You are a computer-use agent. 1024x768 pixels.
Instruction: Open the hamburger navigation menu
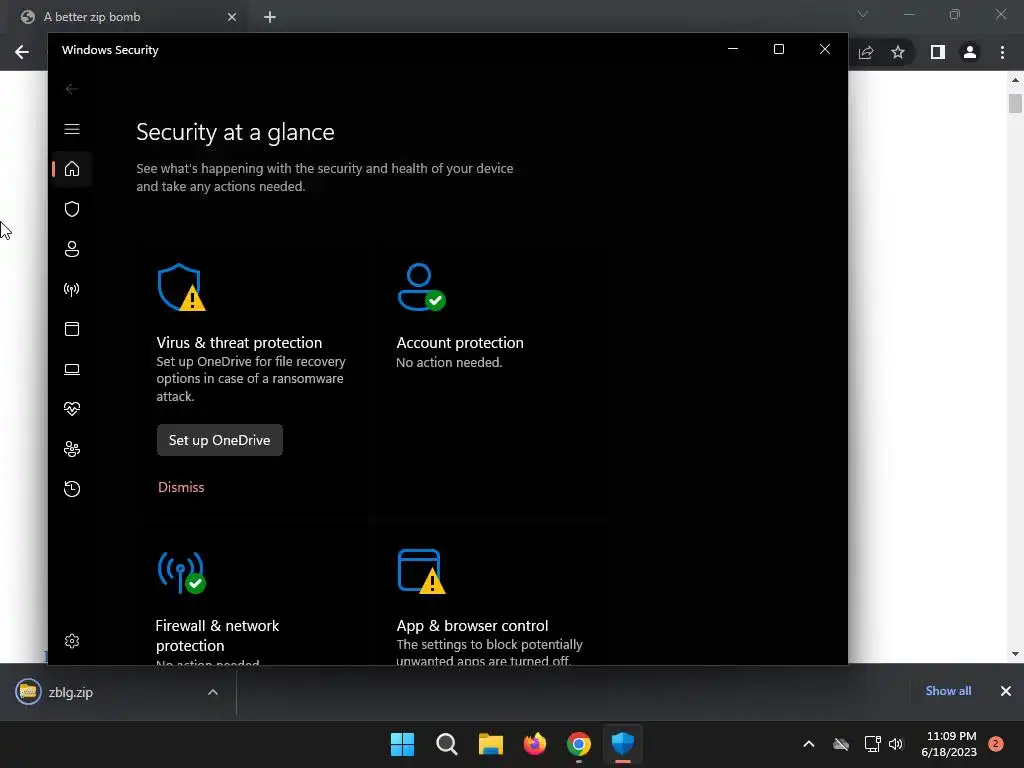point(72,129)
